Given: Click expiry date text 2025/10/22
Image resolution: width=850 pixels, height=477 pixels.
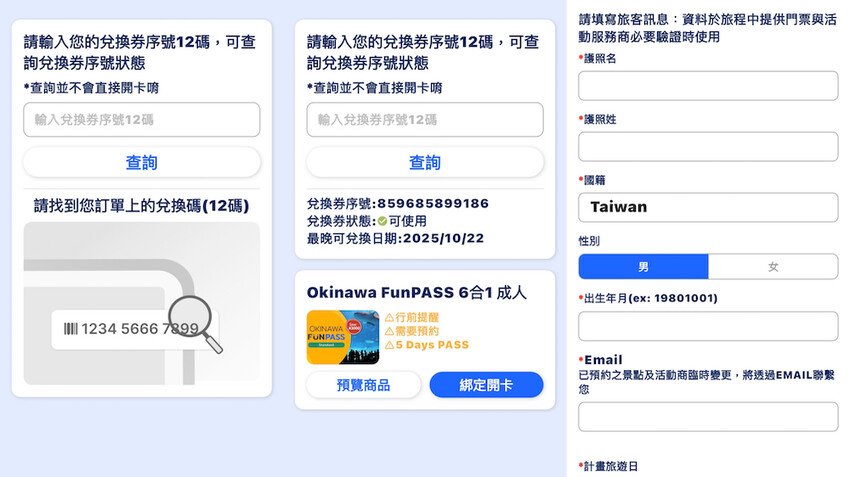Looking at the screenshot, I should 443,238.
